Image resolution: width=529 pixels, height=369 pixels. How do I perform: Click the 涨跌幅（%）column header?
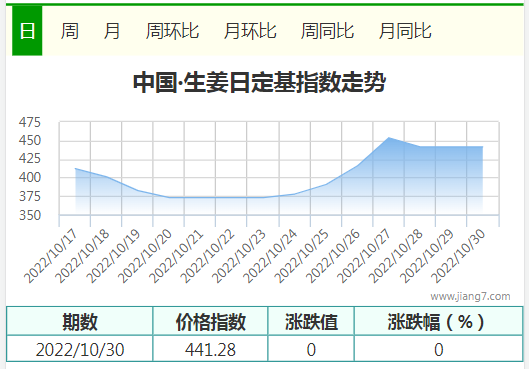tap(439, 321)
